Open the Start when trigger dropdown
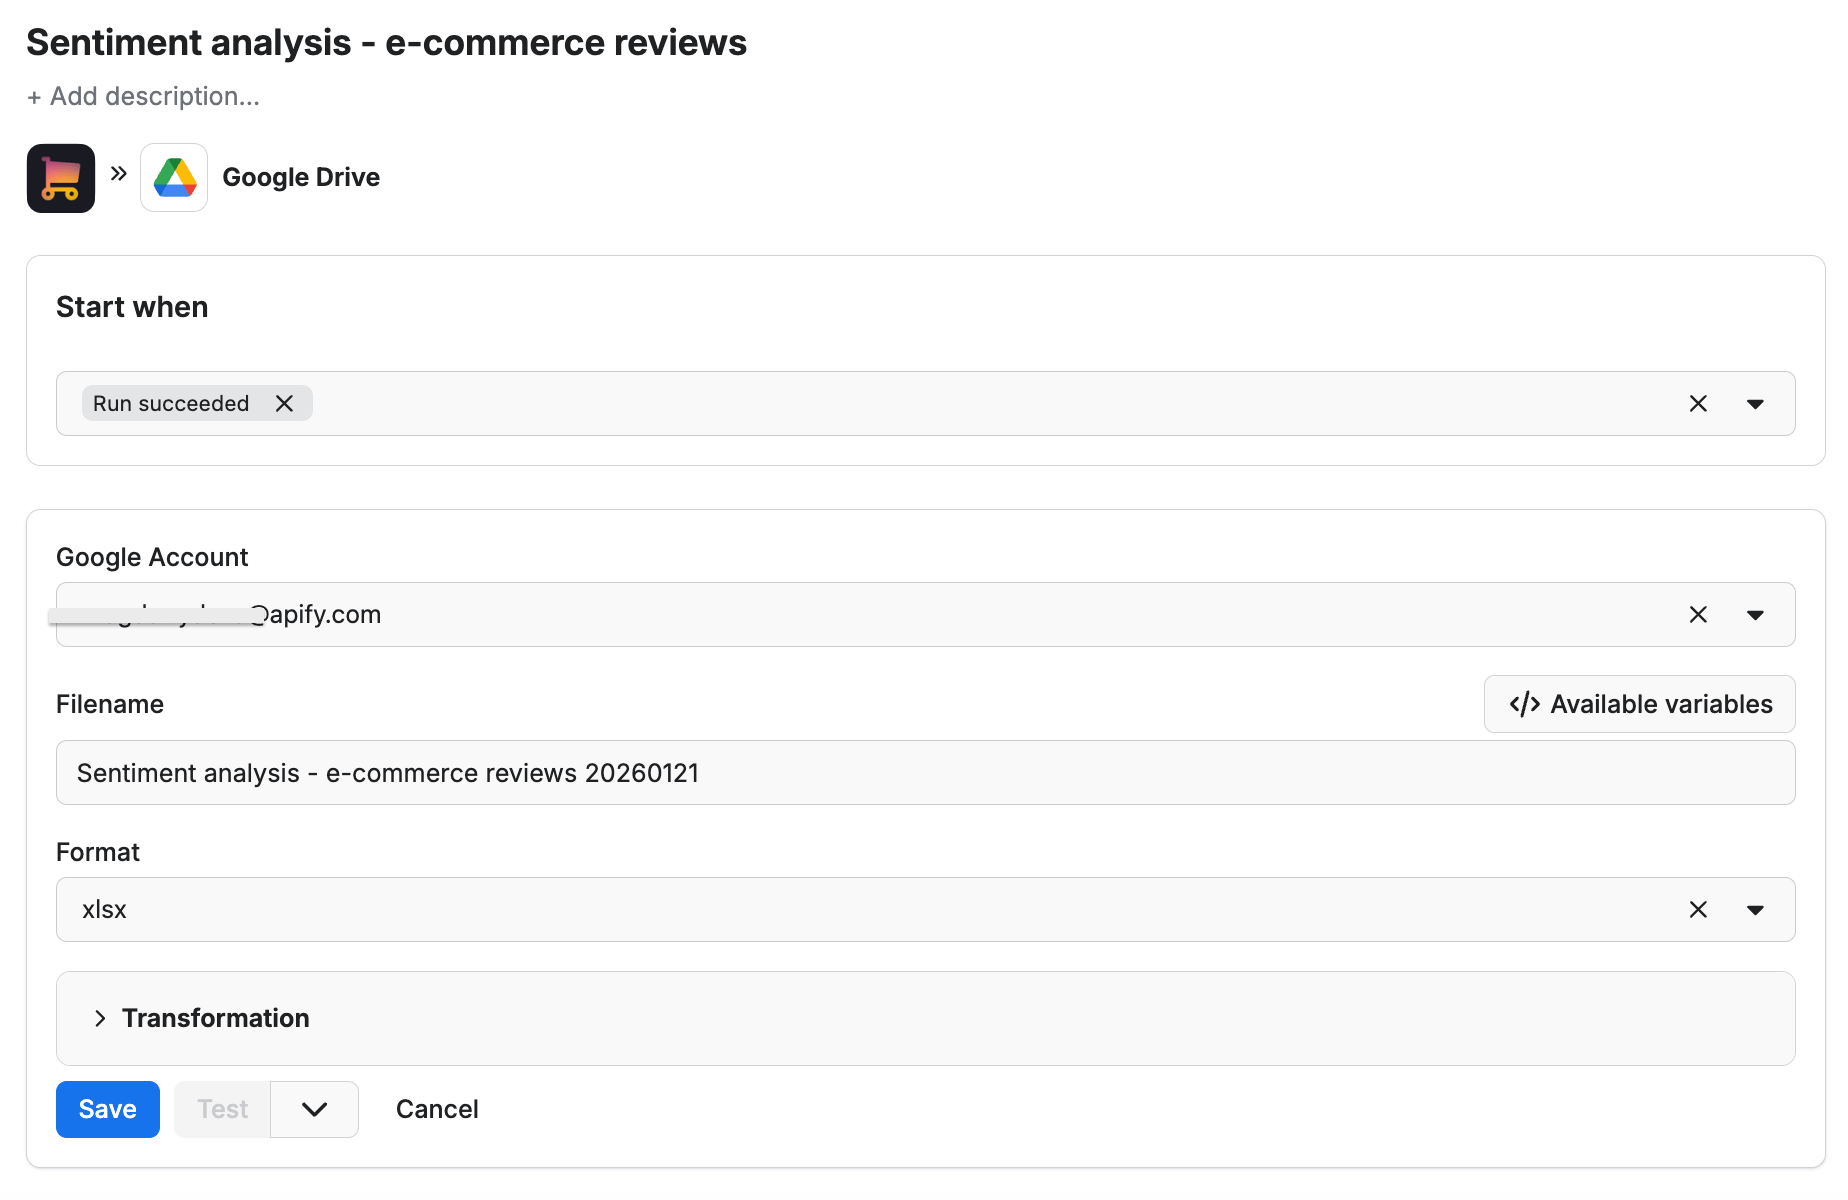 tap(1756, 403)
